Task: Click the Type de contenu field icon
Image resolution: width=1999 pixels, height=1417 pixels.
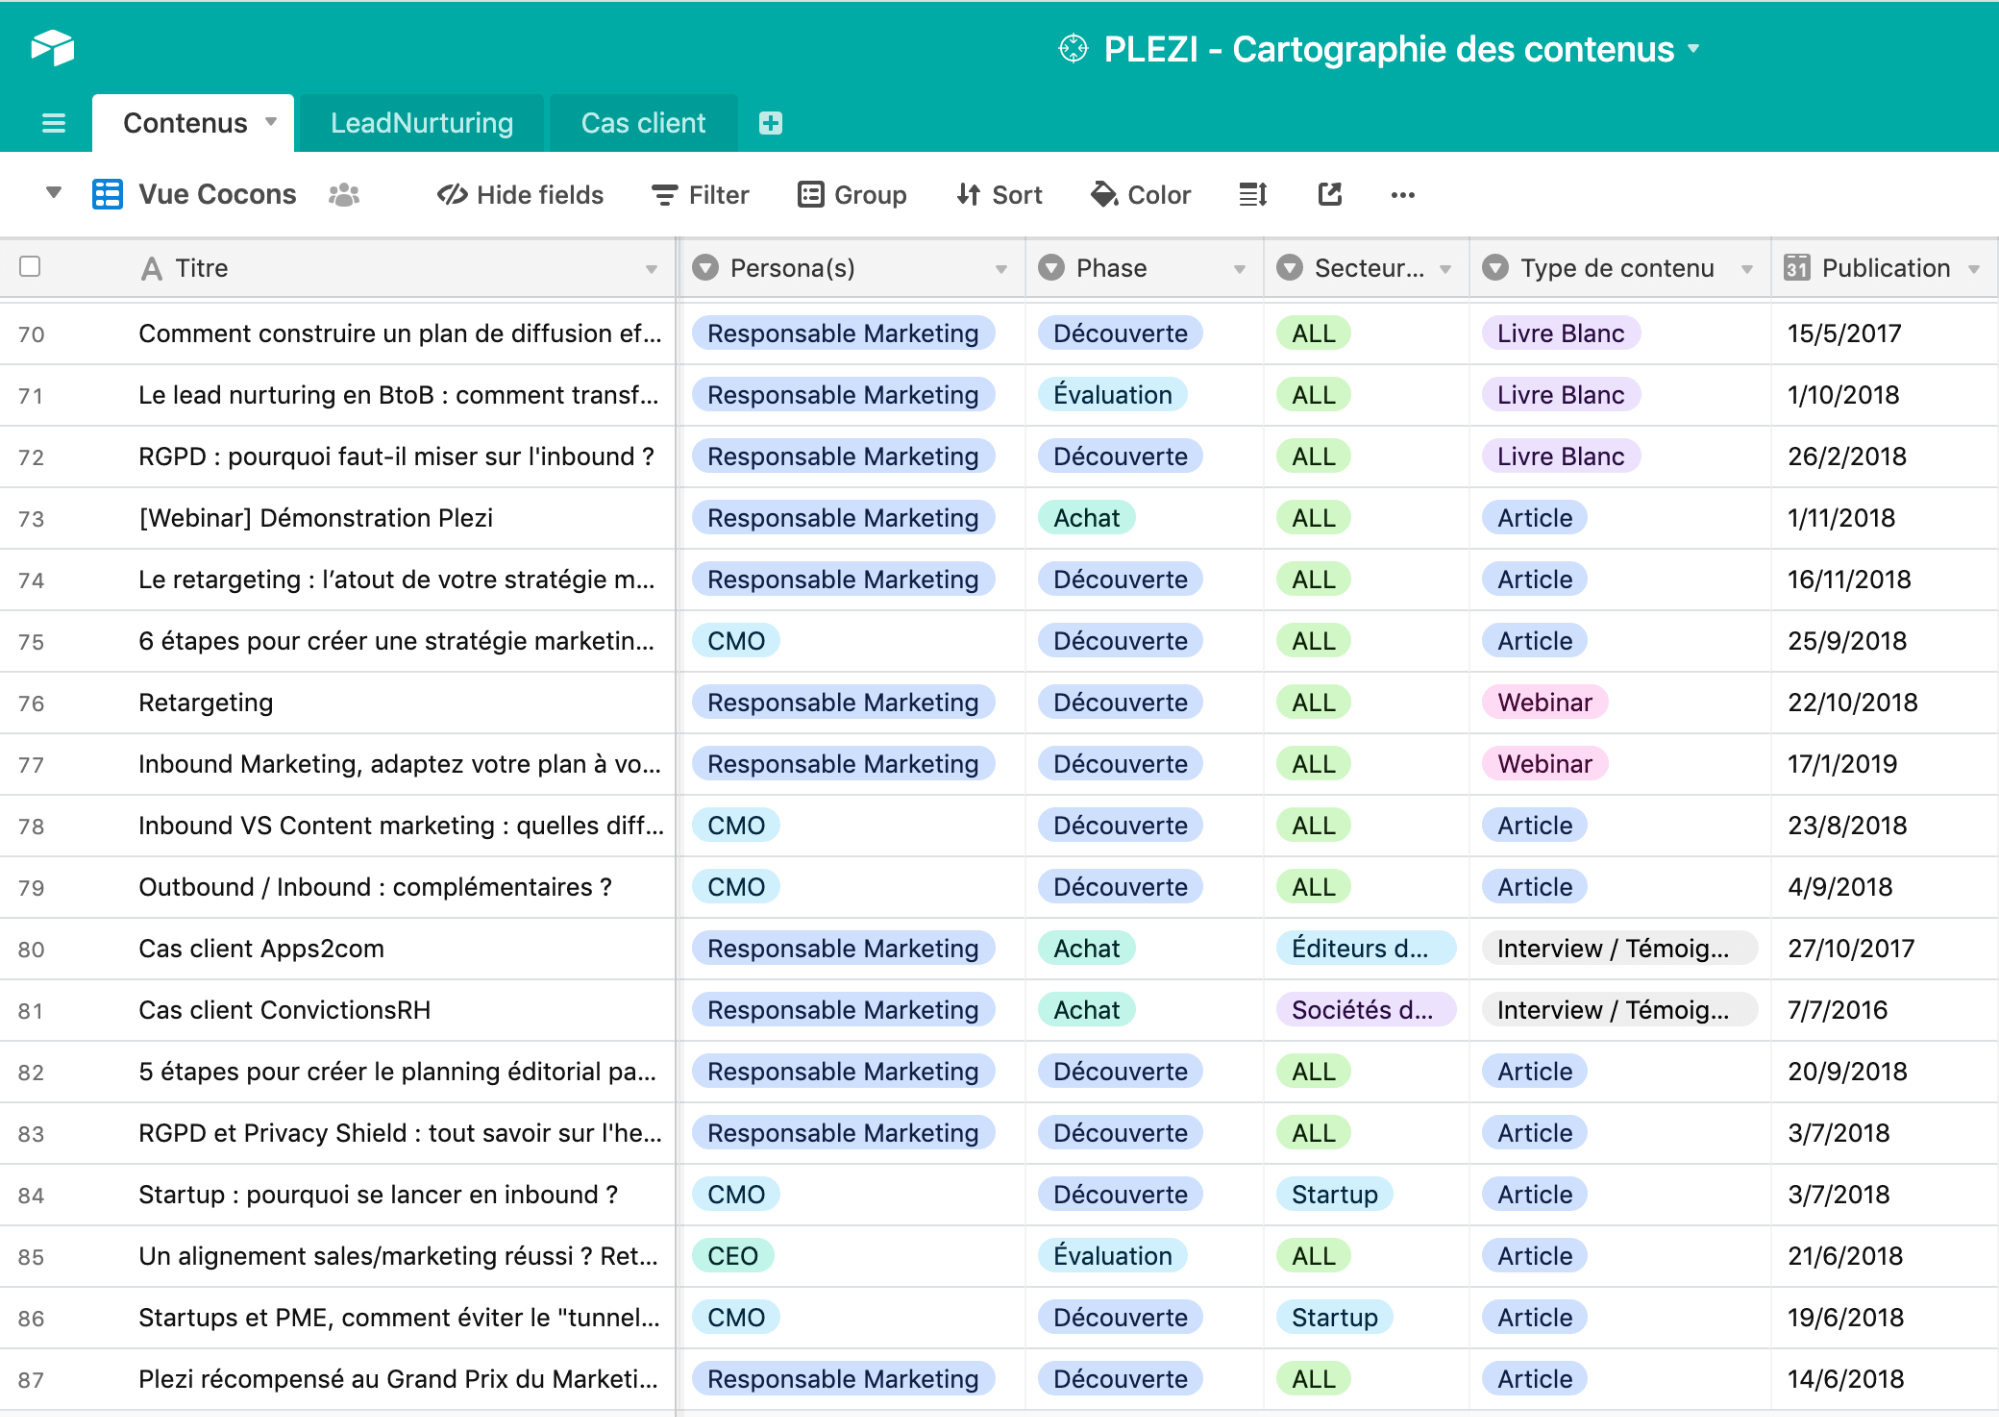Action: [1495, 268]
